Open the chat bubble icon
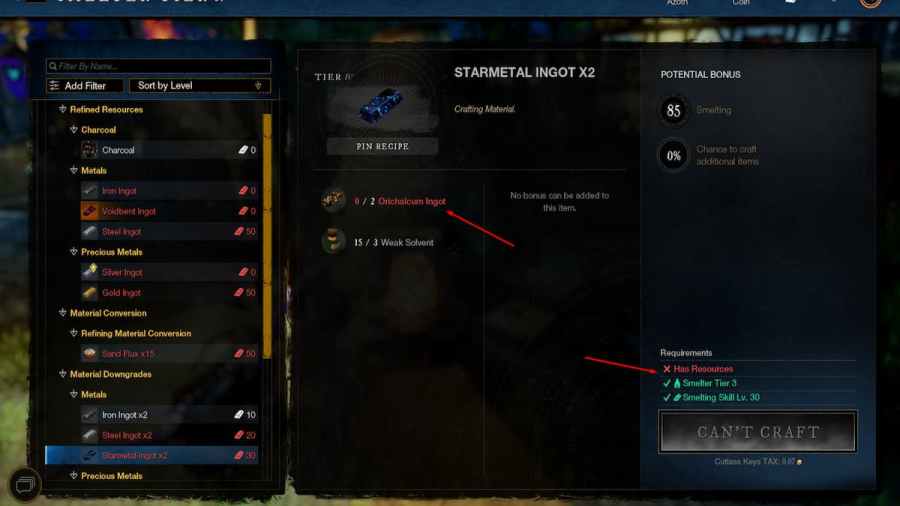Image resolution: width=900 pixels, height=506 pixels. point(25,485)
